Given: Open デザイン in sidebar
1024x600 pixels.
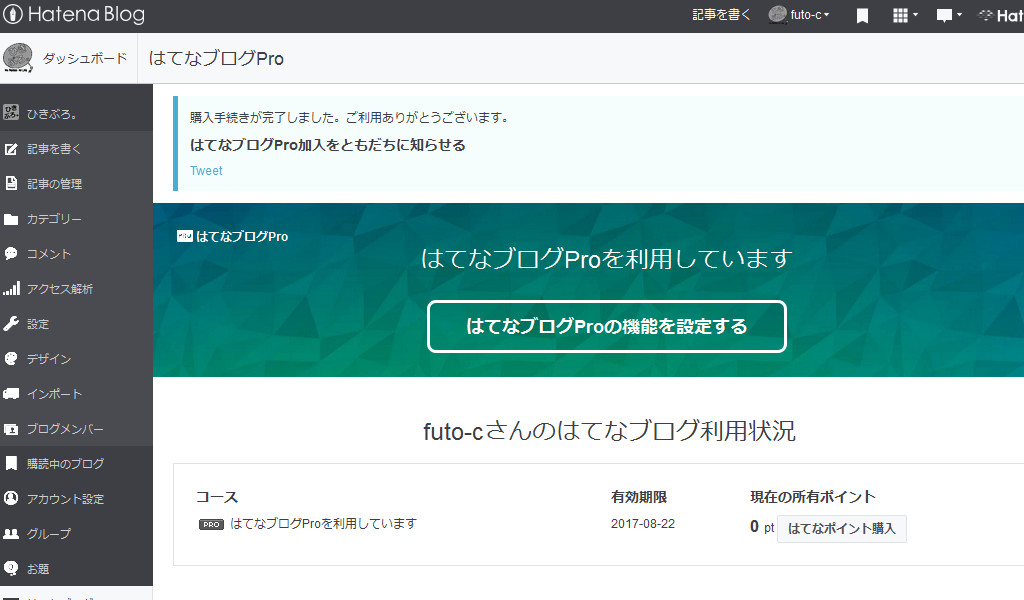Looking at the screenshot, I should point(49,358).
